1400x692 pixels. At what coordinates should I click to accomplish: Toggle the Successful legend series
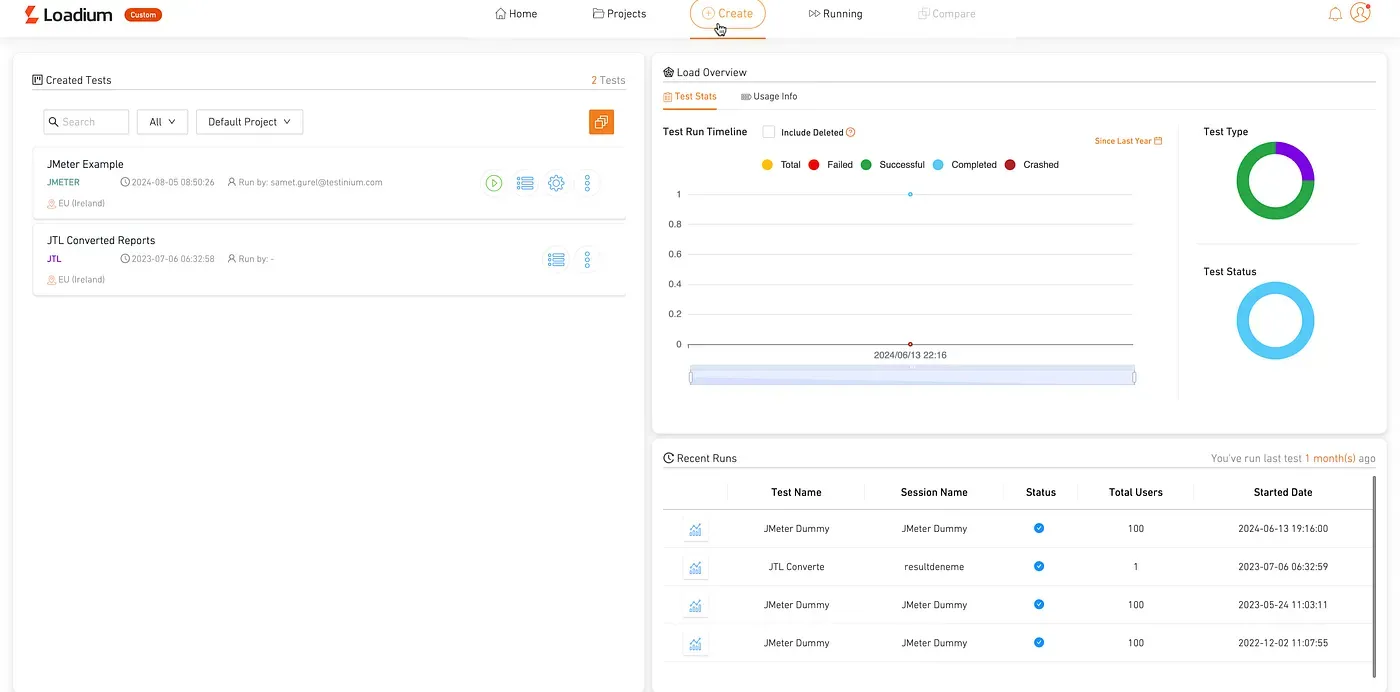point(892,165)
